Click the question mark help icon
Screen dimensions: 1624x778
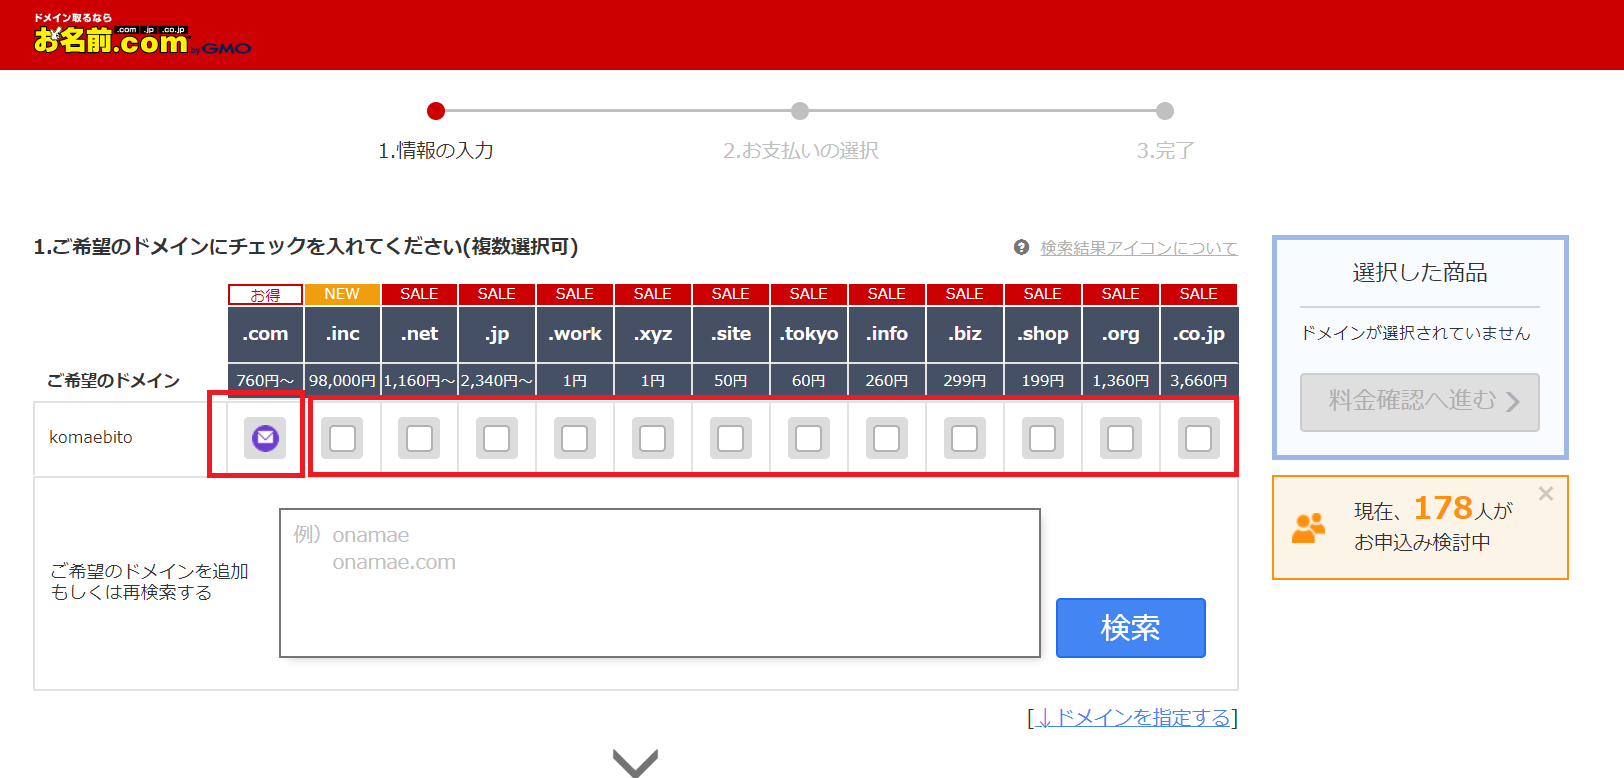[x=1021, y=247]
